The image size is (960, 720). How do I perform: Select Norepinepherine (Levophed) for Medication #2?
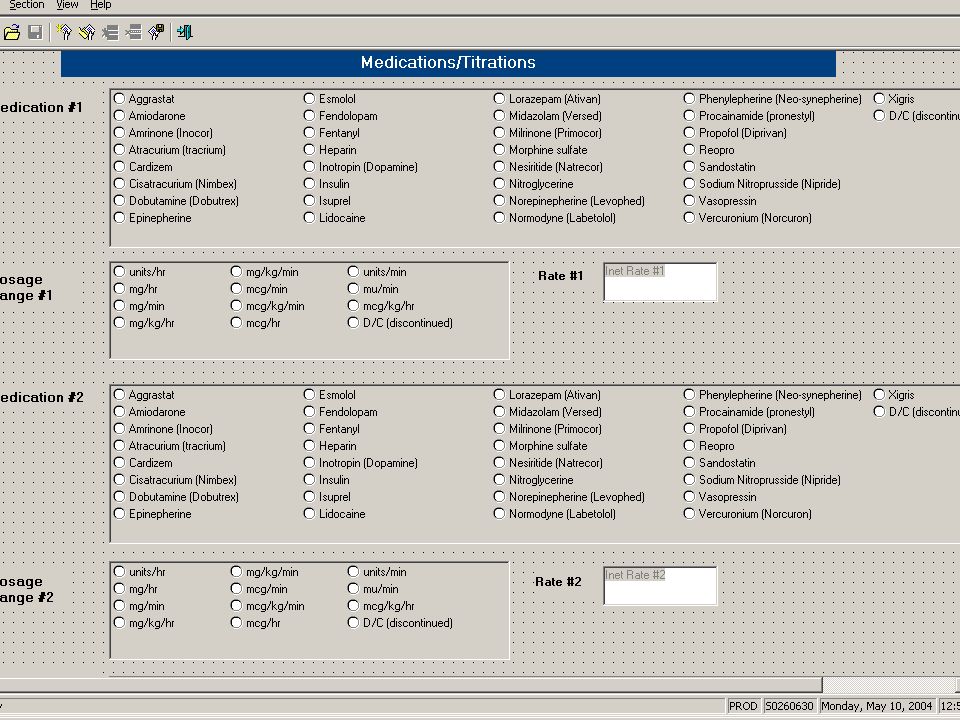[x=499, y=497]
